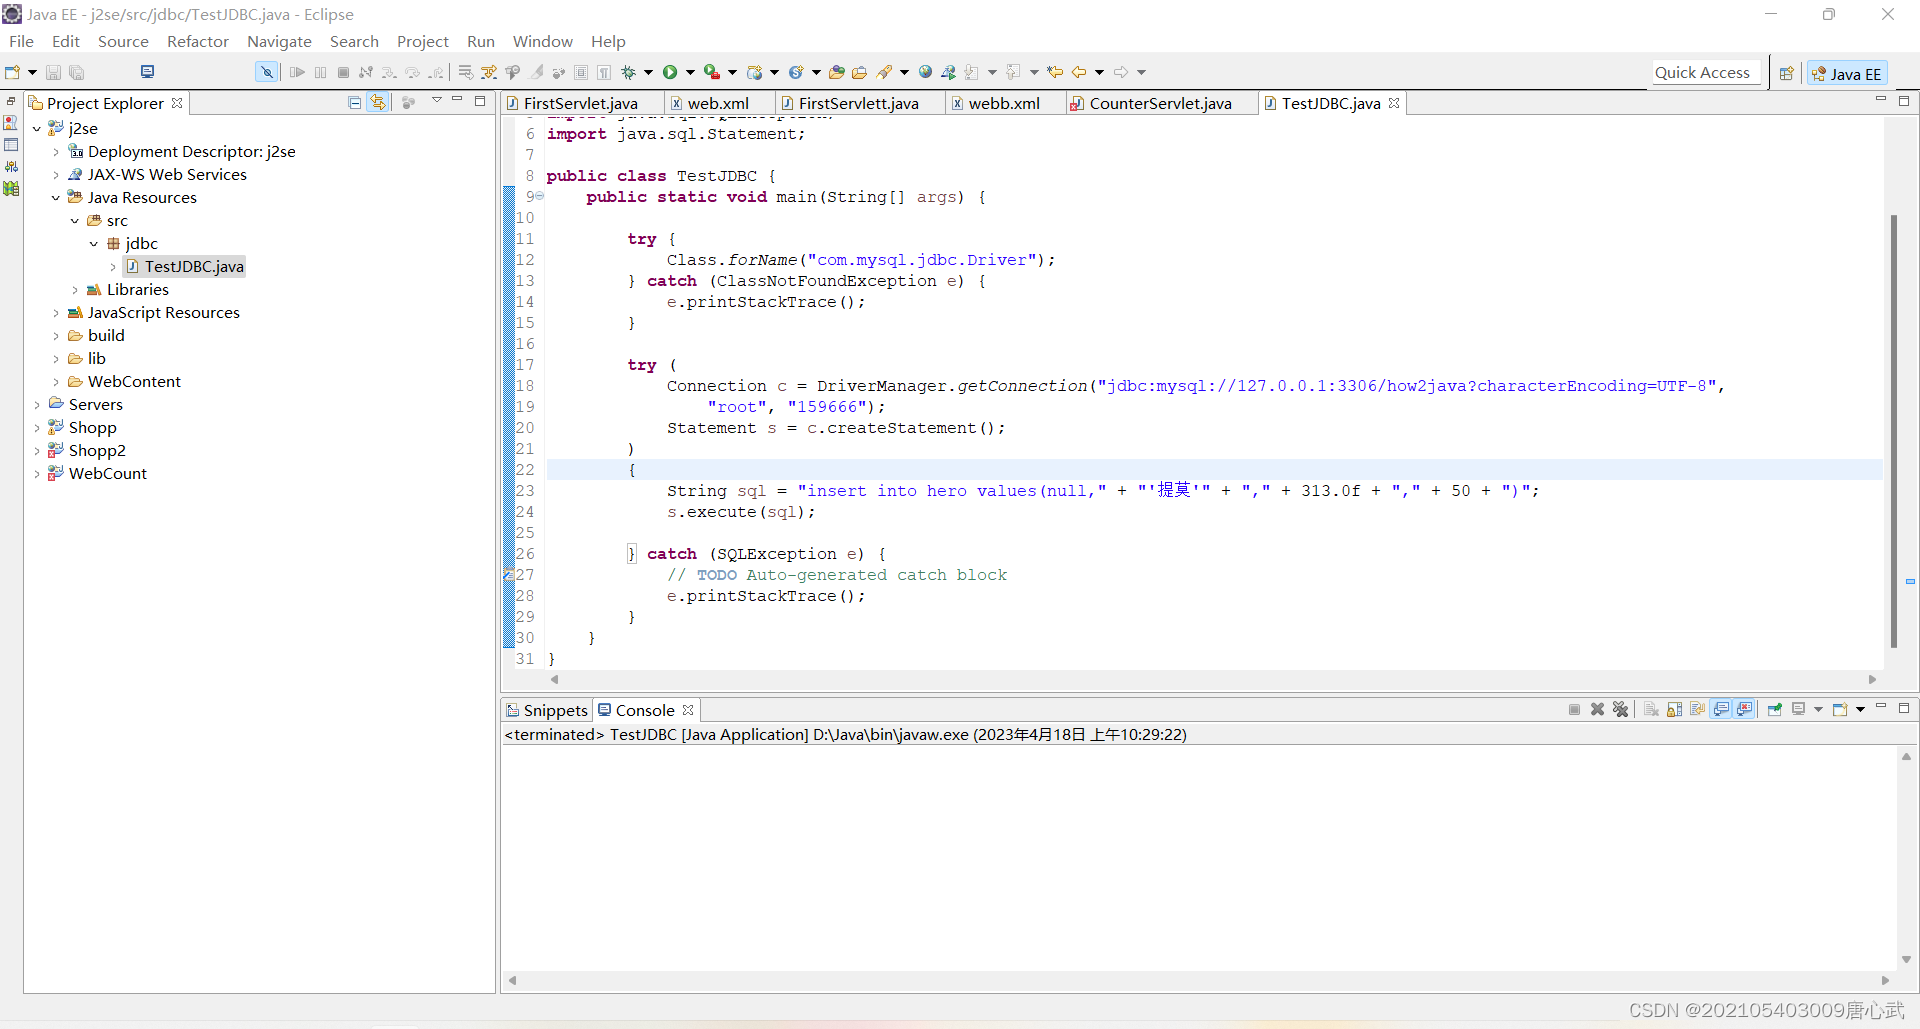This screenshot has width=1920, height=1029.
Task: Select the Java EE perspective button
Action: [x=1847, y=73]
